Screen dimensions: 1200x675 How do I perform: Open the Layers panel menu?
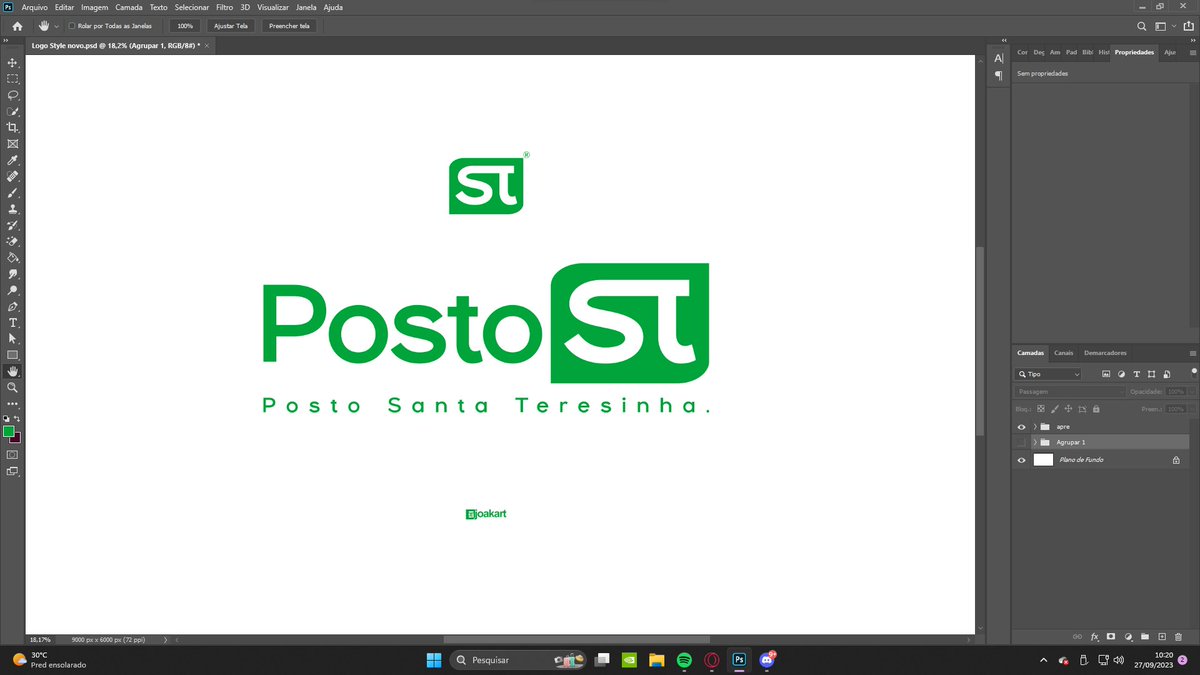pyautogui.click(x=1192, y=353)
